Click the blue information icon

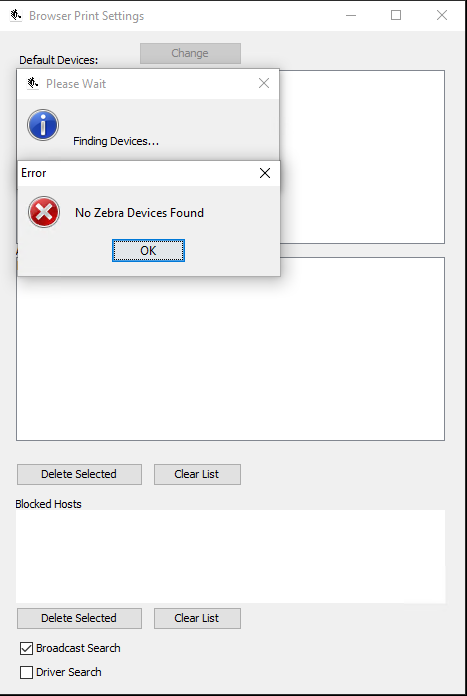43,125
